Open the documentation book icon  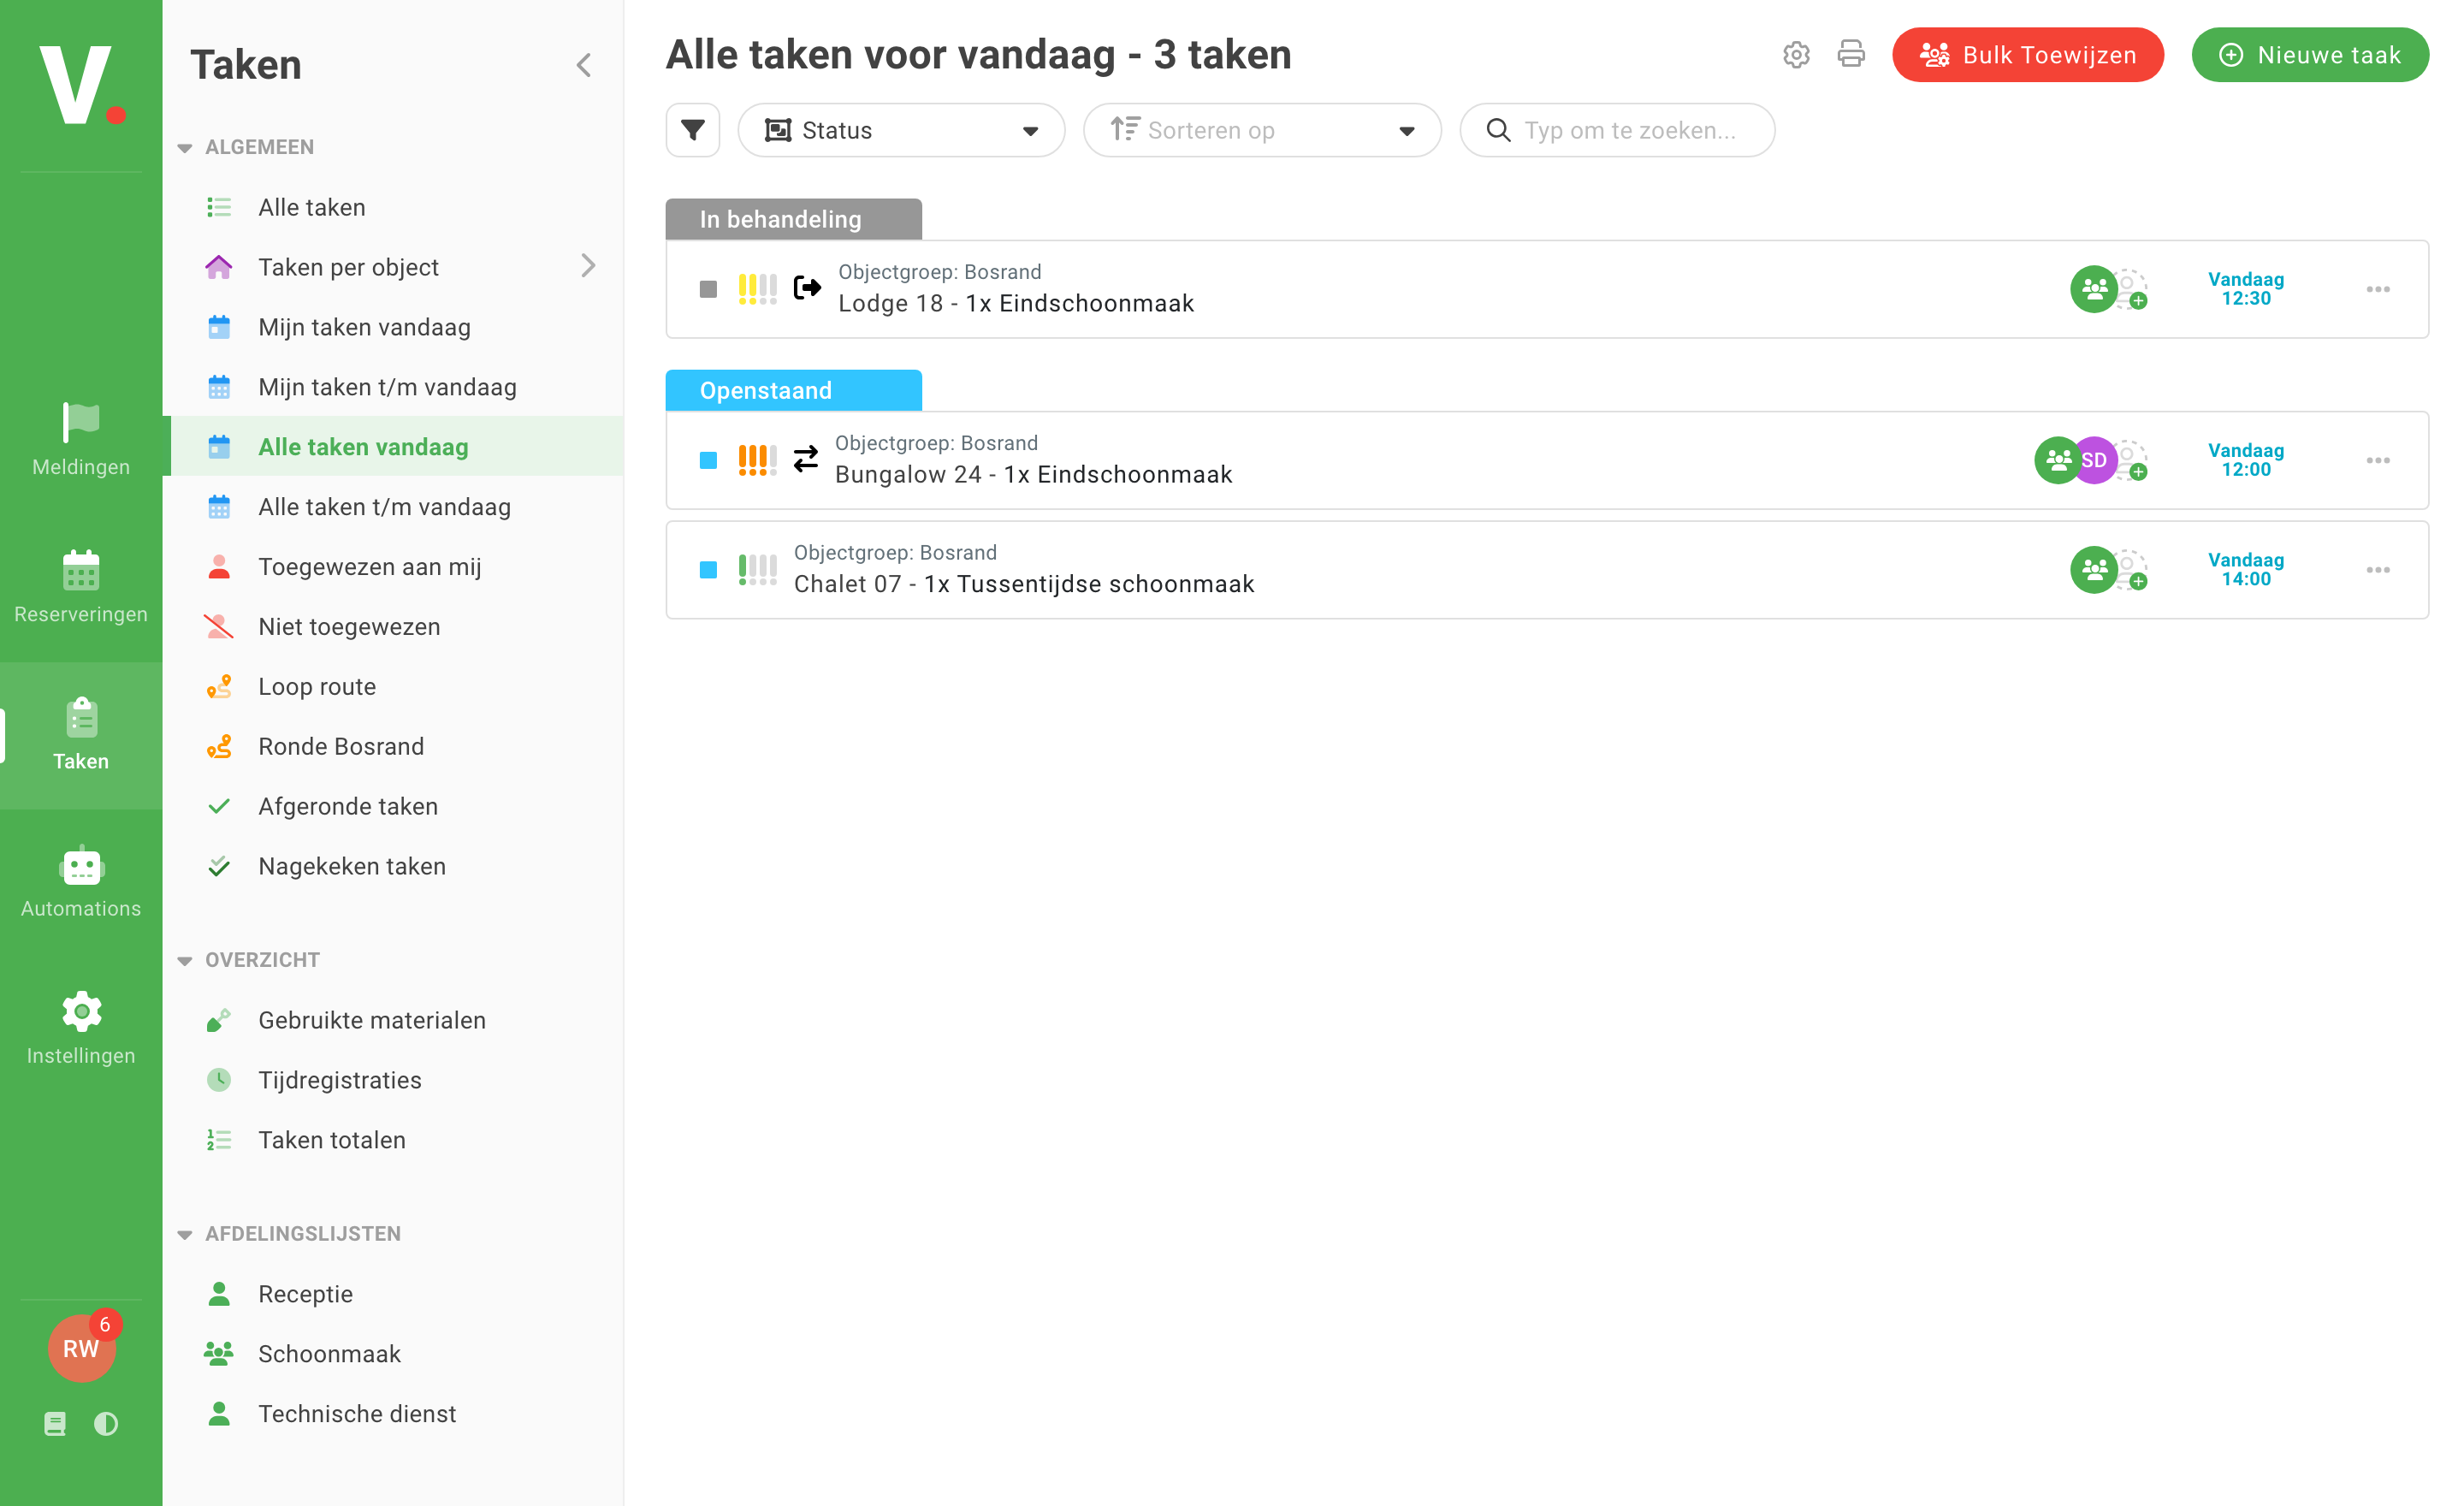55,1423
